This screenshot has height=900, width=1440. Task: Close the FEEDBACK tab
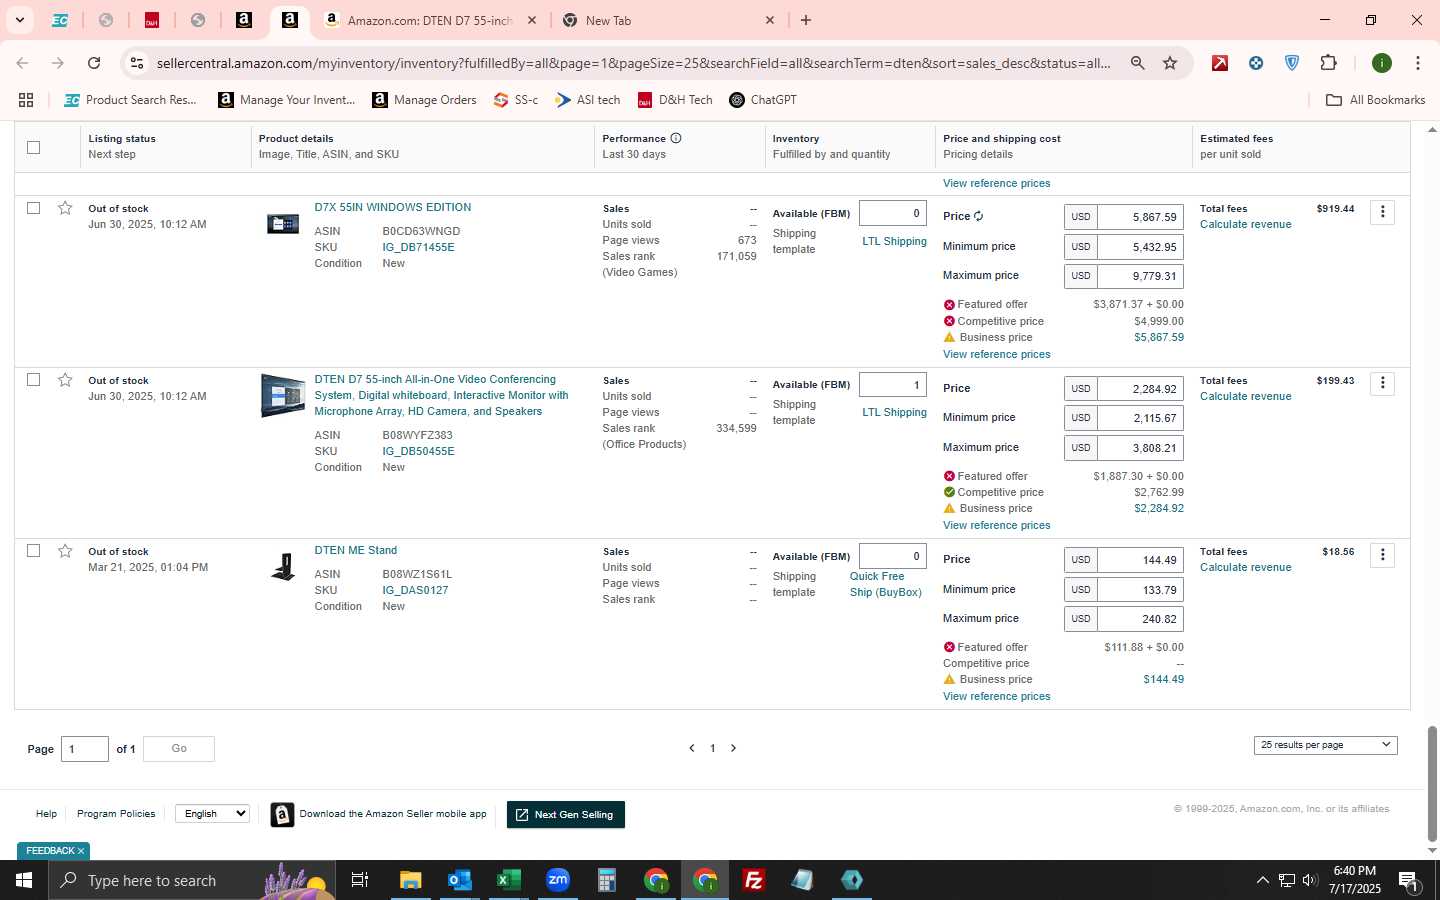coord(81,851)
